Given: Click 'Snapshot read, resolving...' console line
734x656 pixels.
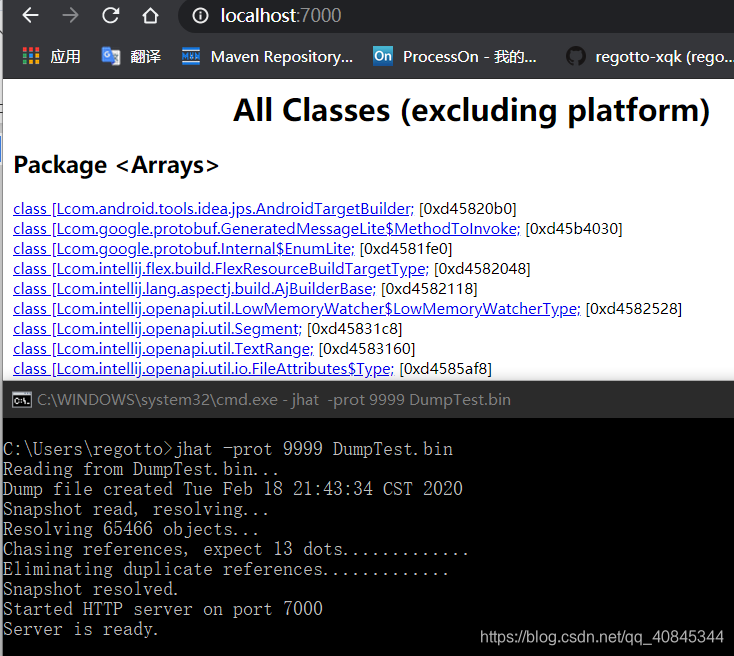Looking at the screenshot, I should pyautogui.click(x=136, y=509).
